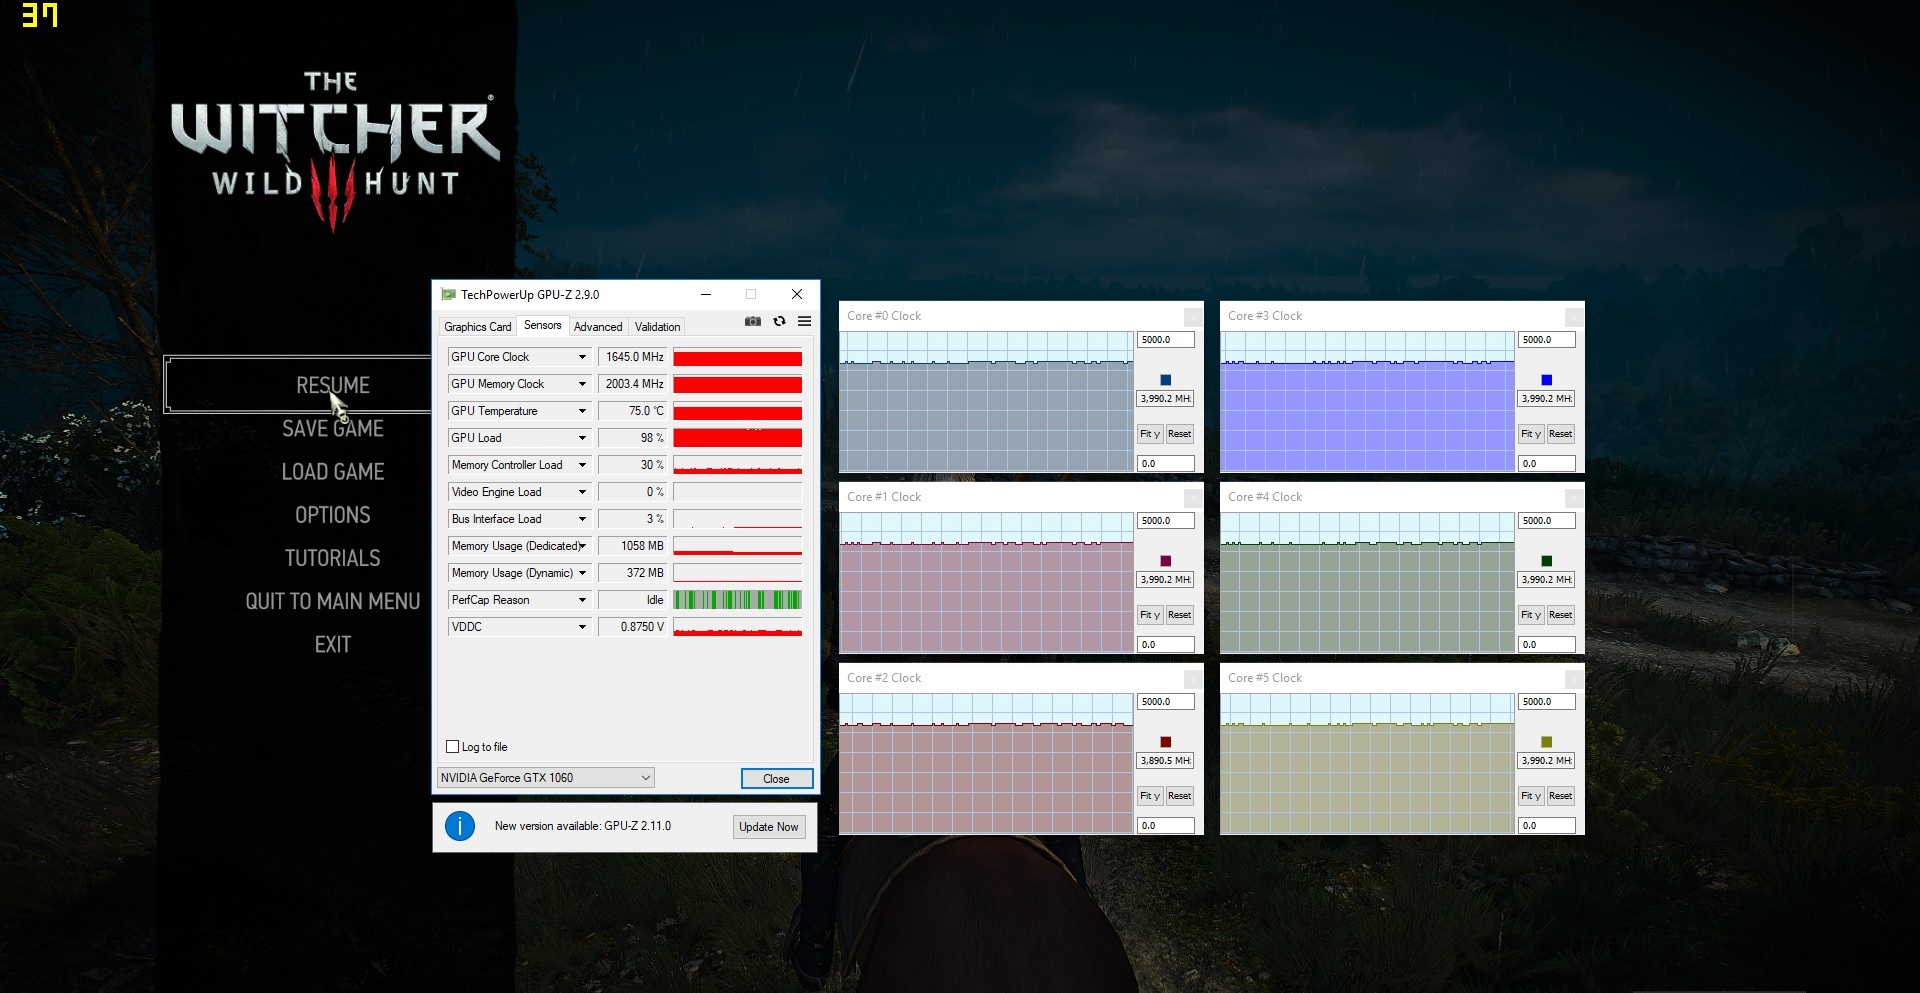Close the Core #5 Clock graph window

pos(1573,678)
